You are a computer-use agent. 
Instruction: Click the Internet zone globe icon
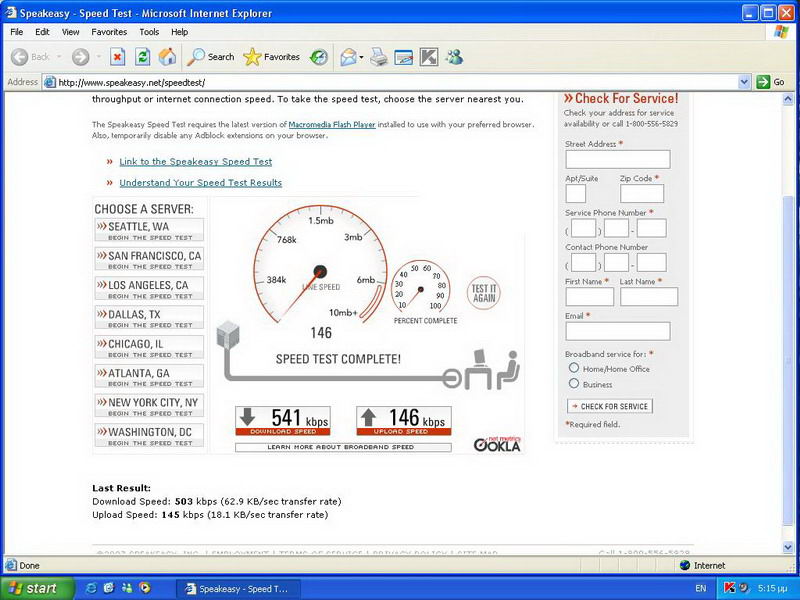tap(685, 565)
